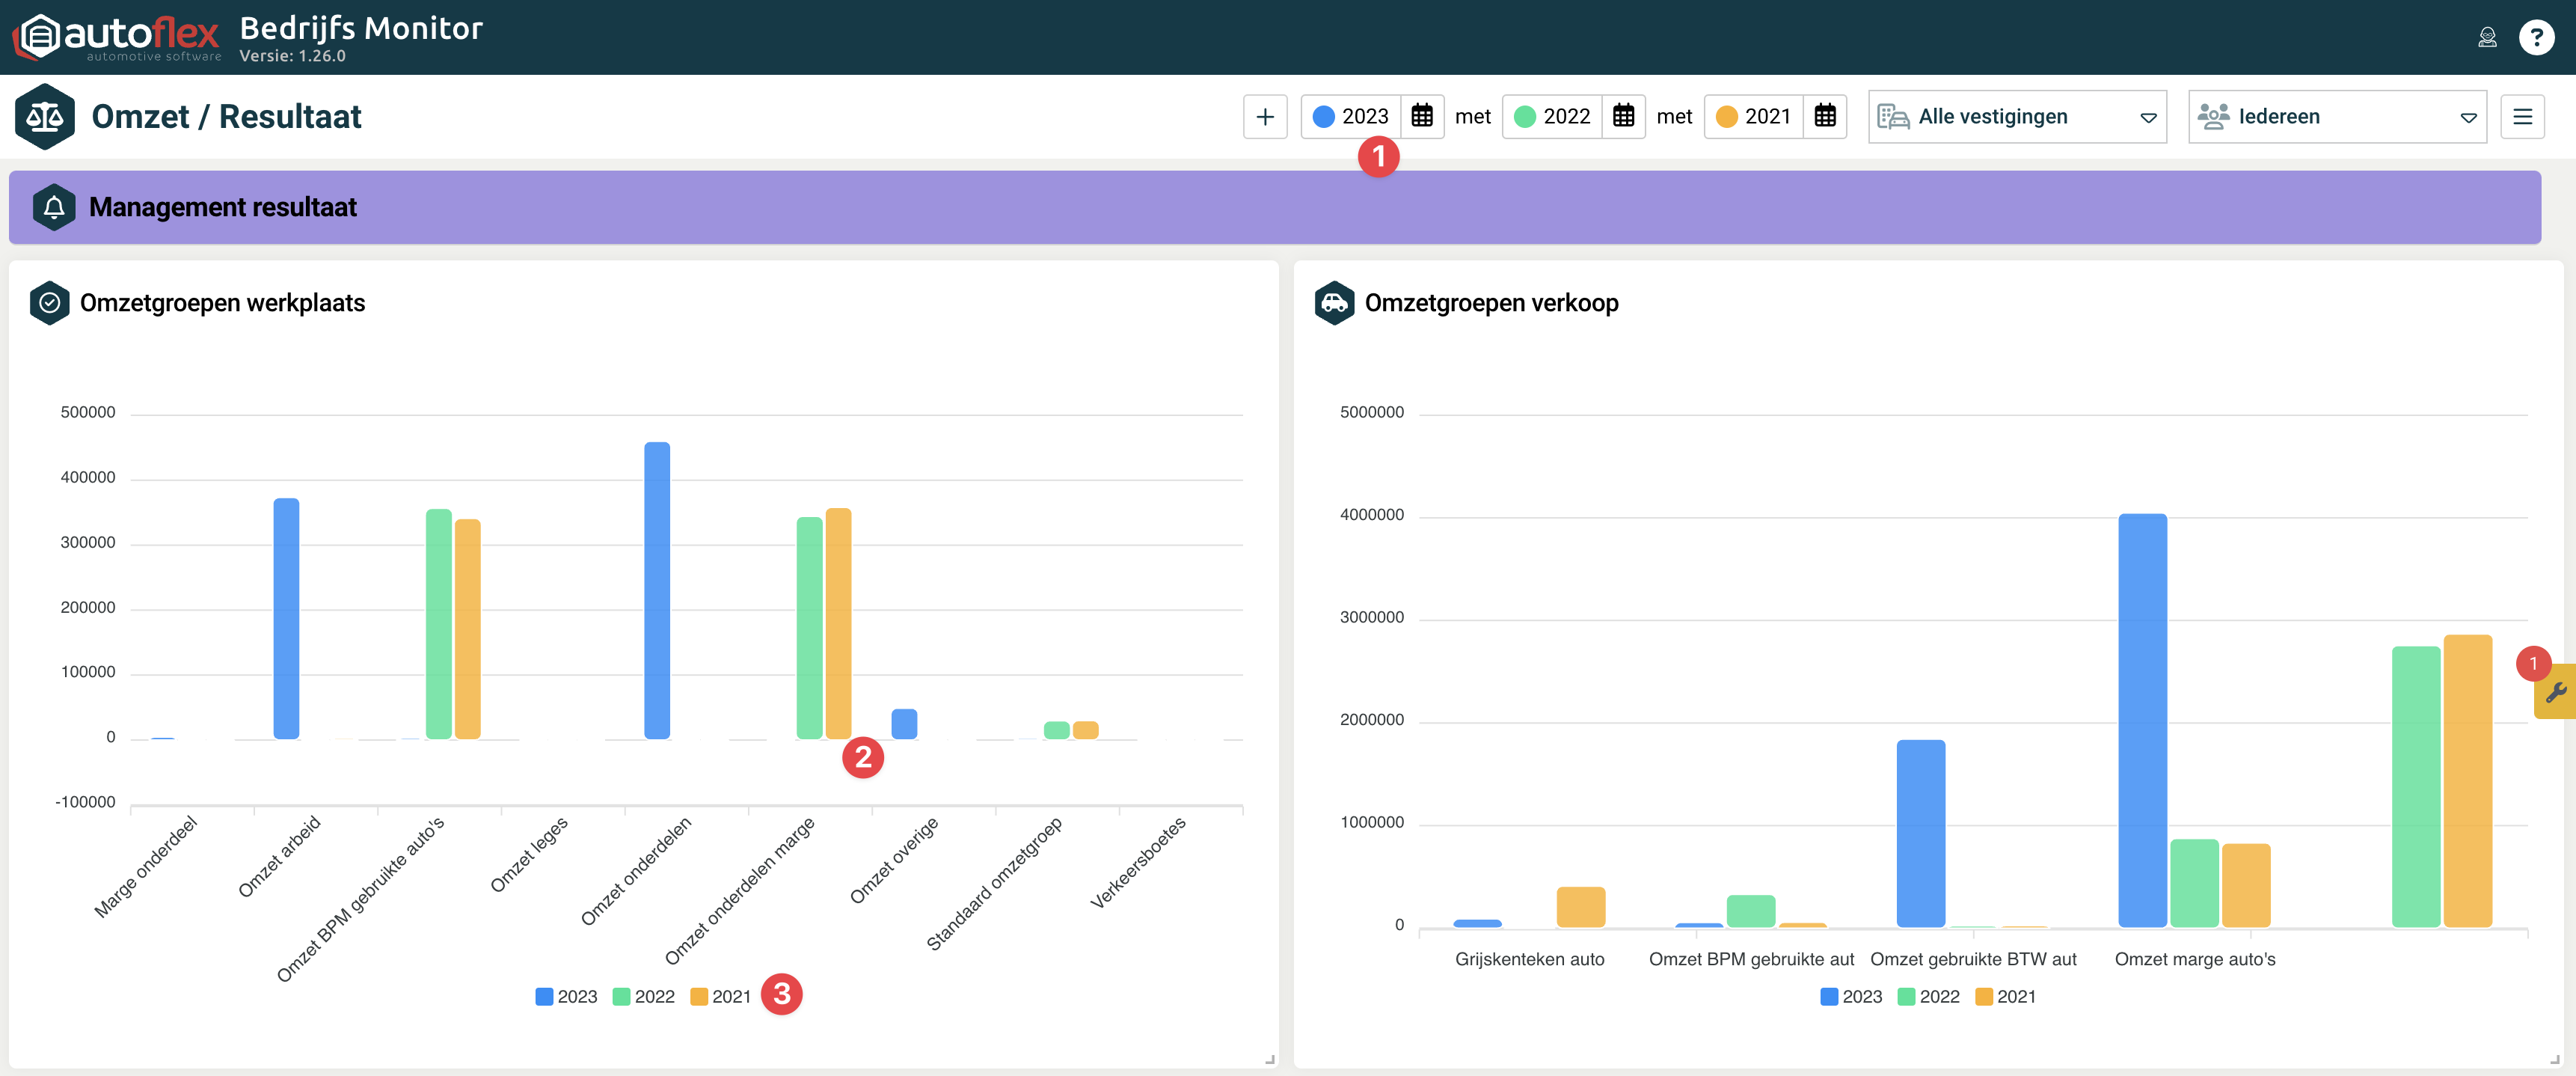
Task: Open the calendar picker for 2021
Action: [x=1824, y=117]
